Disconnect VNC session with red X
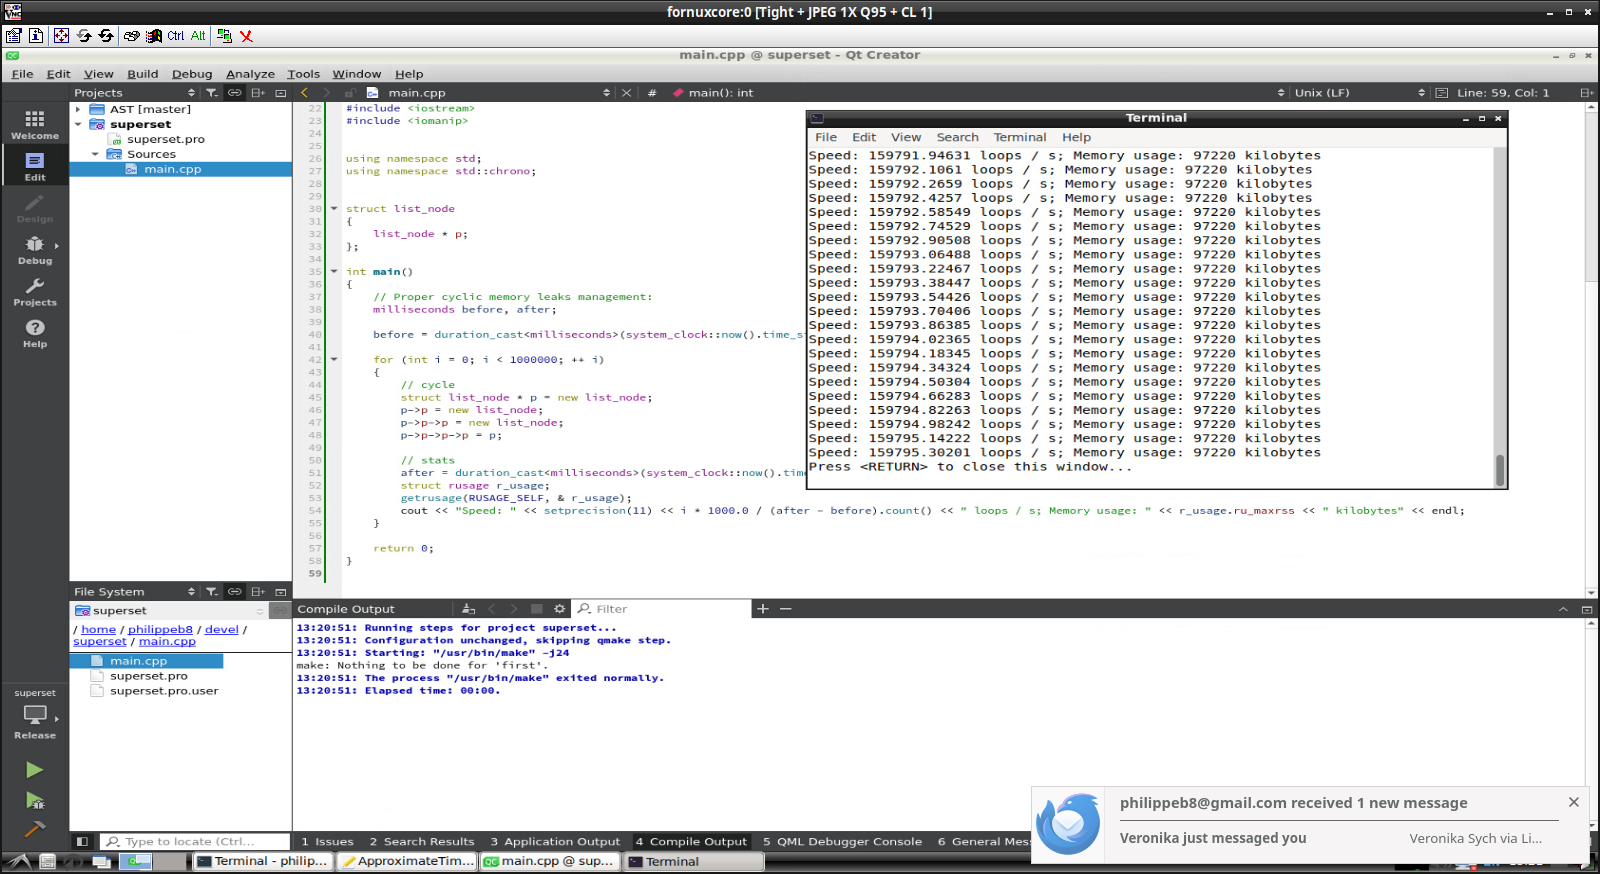The image size is (1600, 874). point(246,36)
